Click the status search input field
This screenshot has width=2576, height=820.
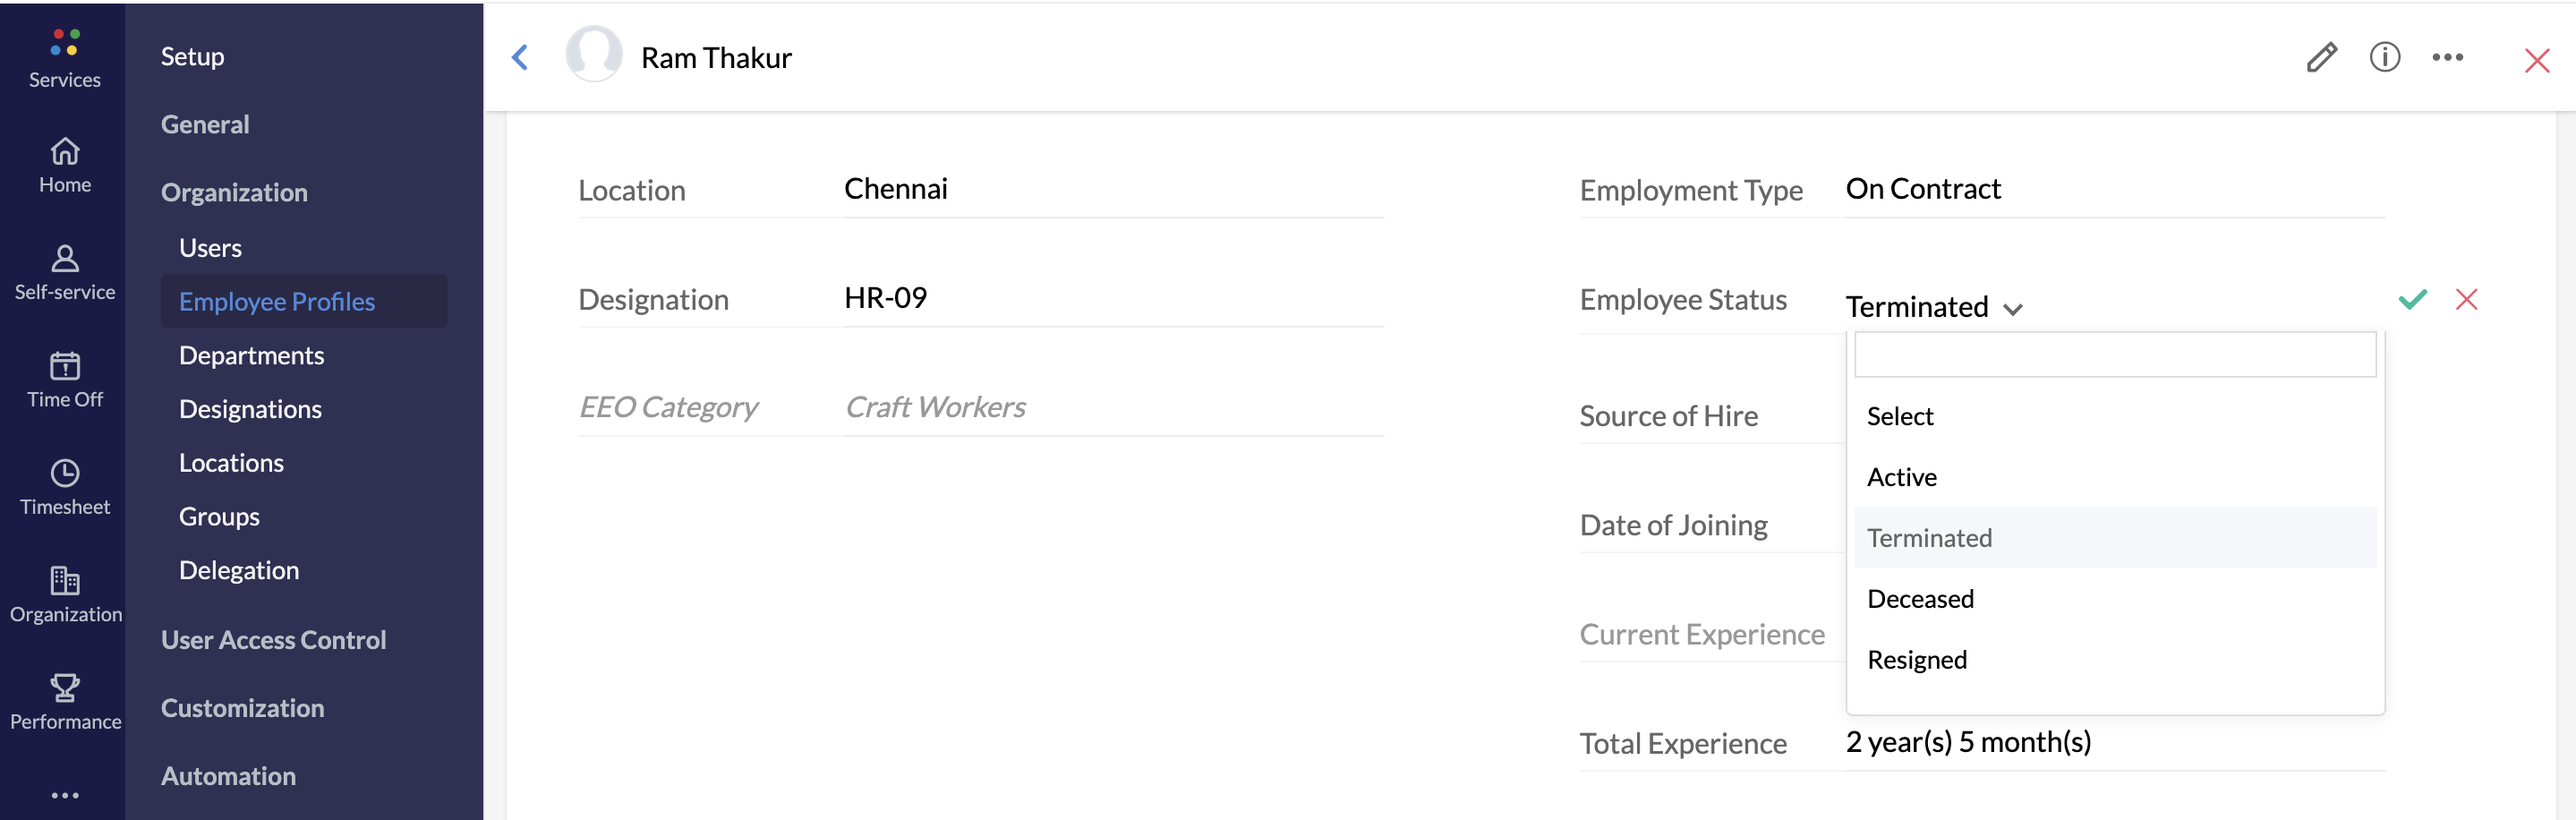2114,354
